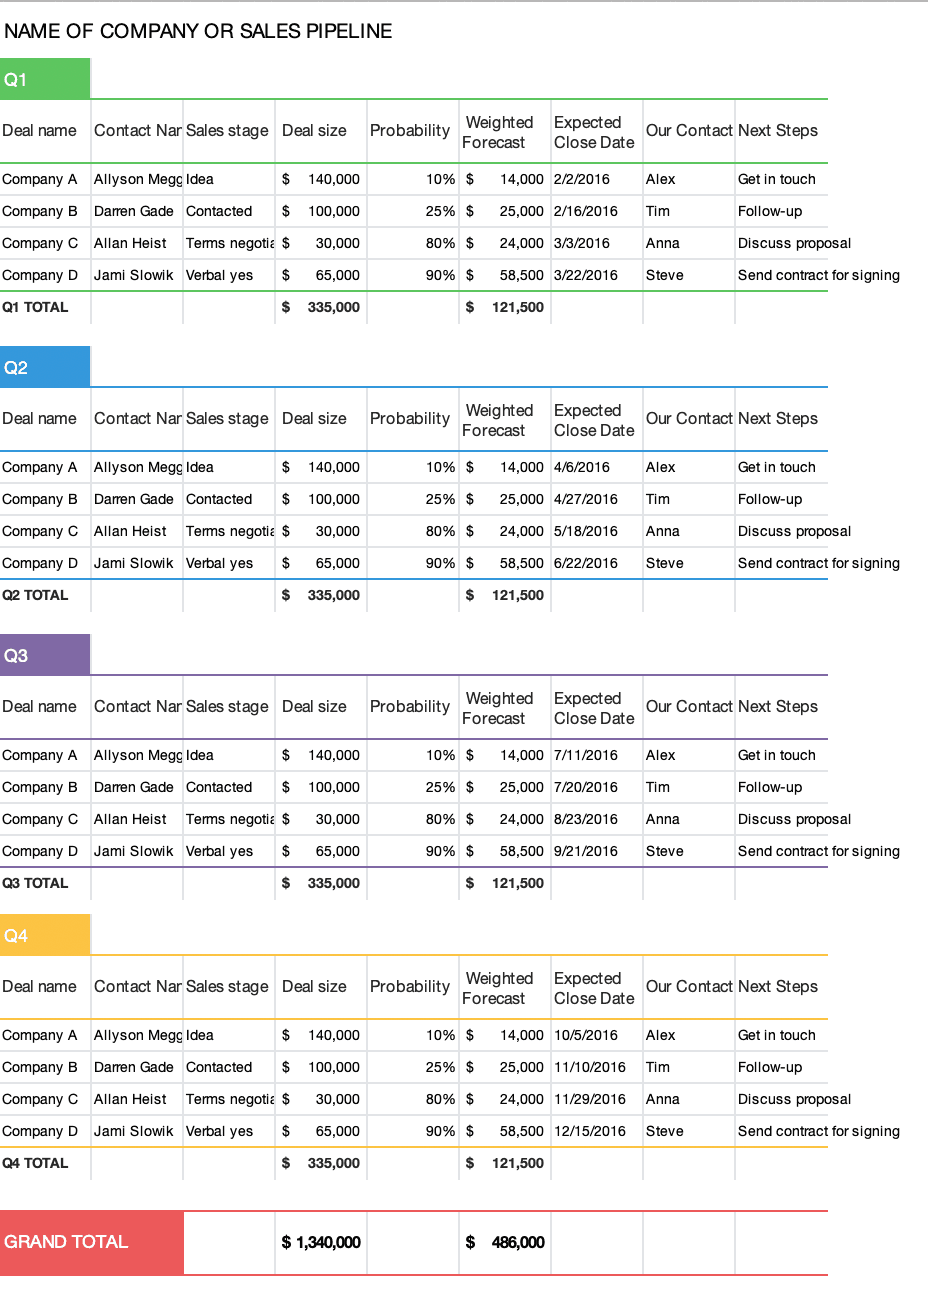Viewport: 928px width, 1302px height.
Task: Select the grand total weighted forecast 486,000
Action: coord(506,1242)
